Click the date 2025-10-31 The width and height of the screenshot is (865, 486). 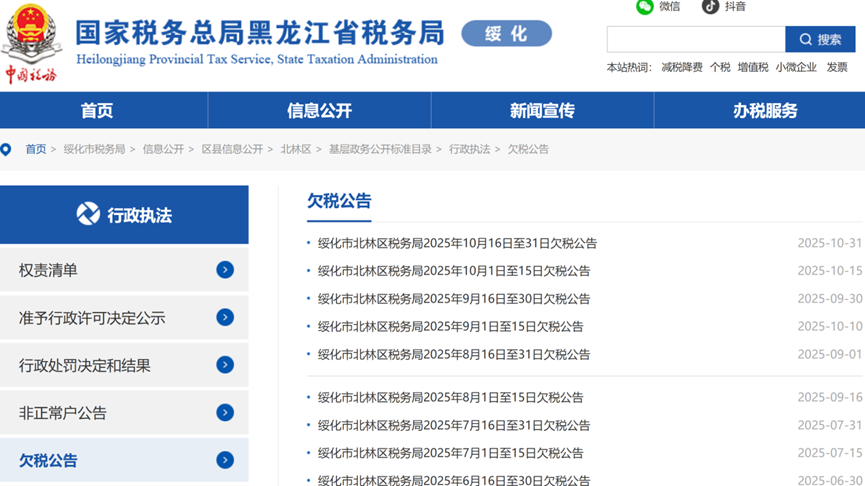point(830,243)
